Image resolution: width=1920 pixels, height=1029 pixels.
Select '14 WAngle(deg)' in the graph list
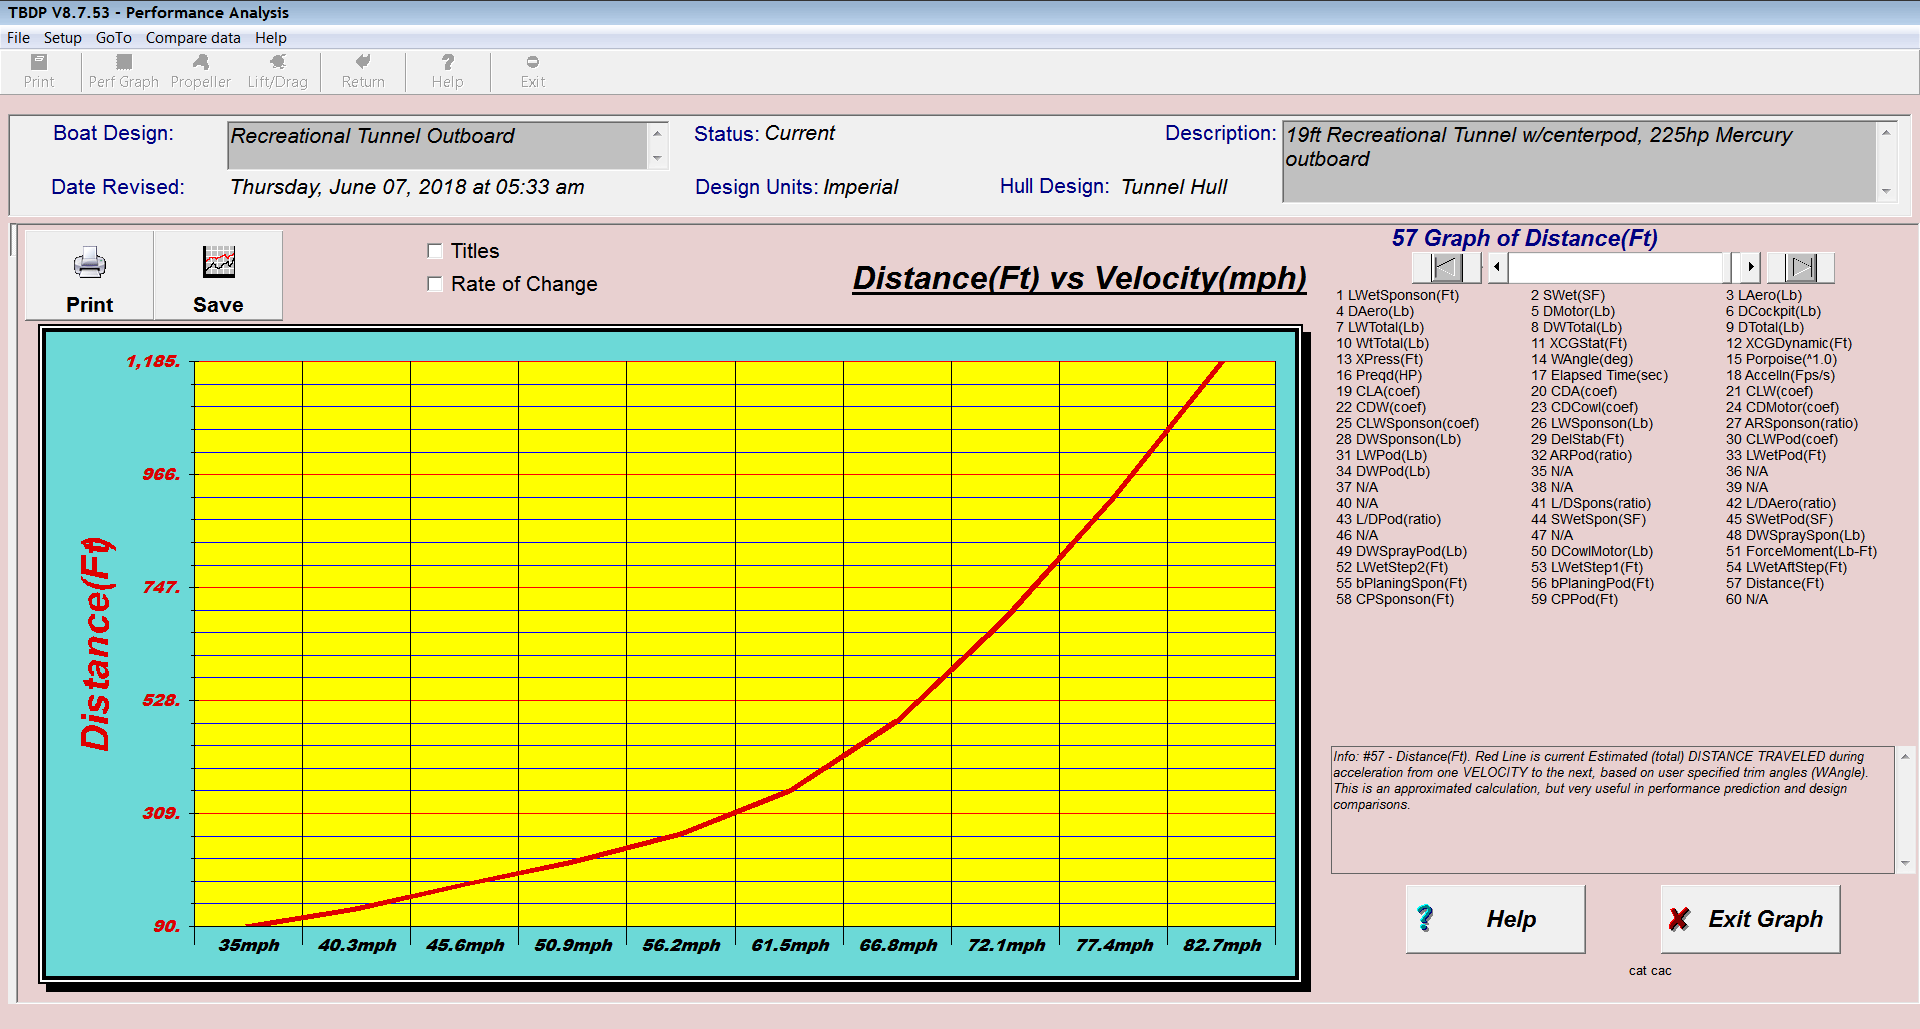(1581, 359)
